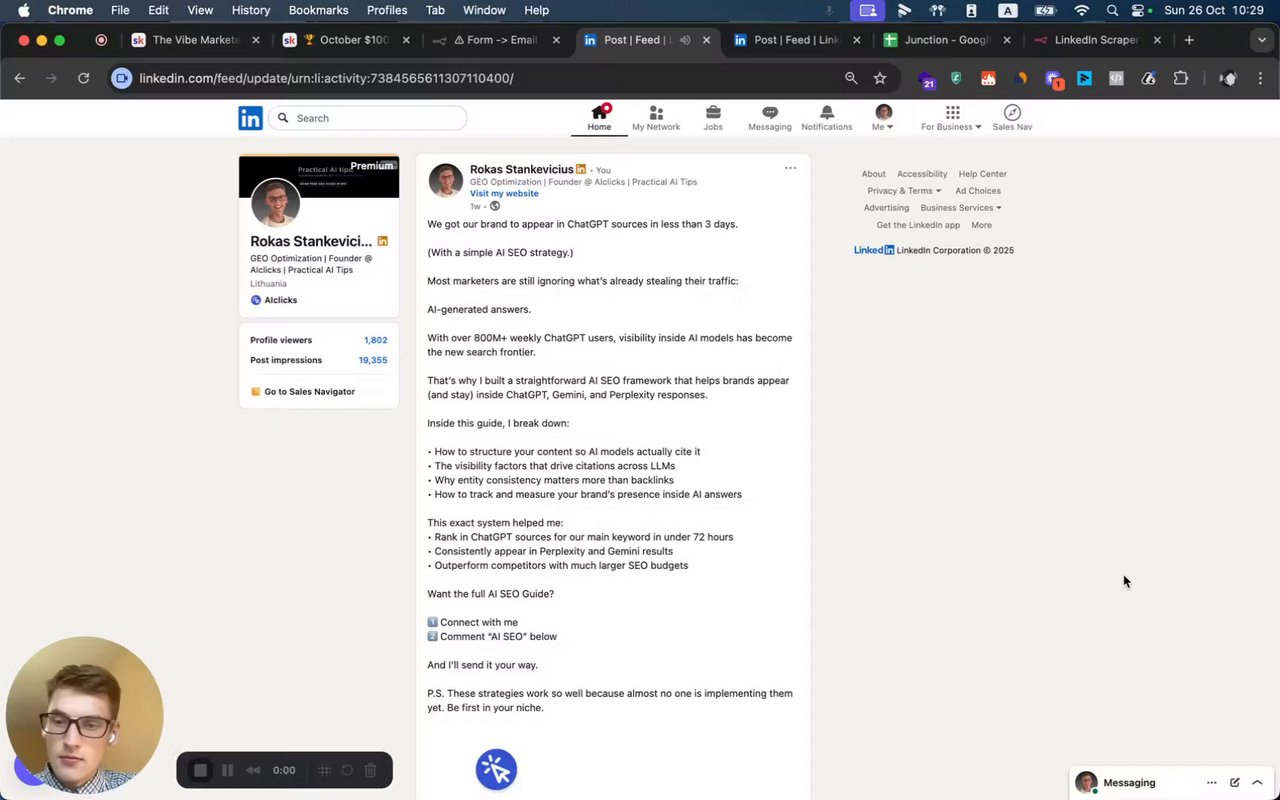Viewport: 1280px width, 800px height.
Task: Open the post author's avatar
Action: tap(446, 181)
